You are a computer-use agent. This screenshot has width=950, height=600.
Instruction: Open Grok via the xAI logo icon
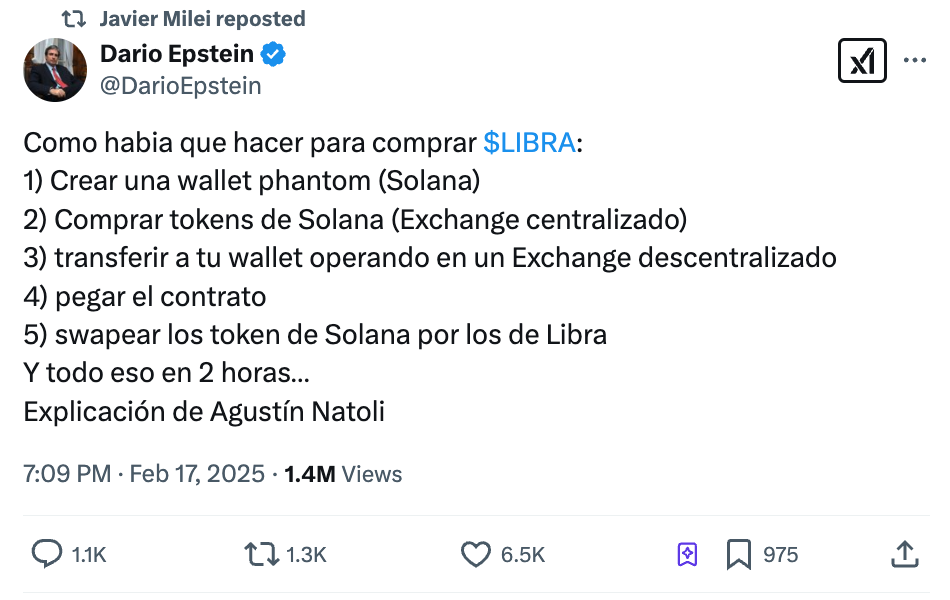click(862, 60)
